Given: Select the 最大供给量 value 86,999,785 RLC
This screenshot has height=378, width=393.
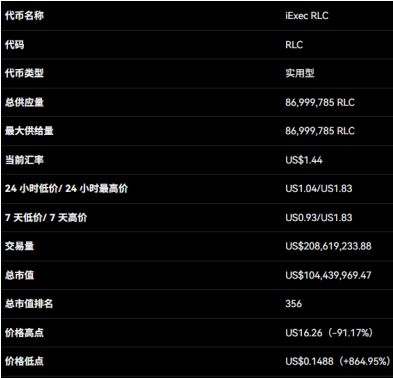Looking at the screenshot, I should click(320, 131).
